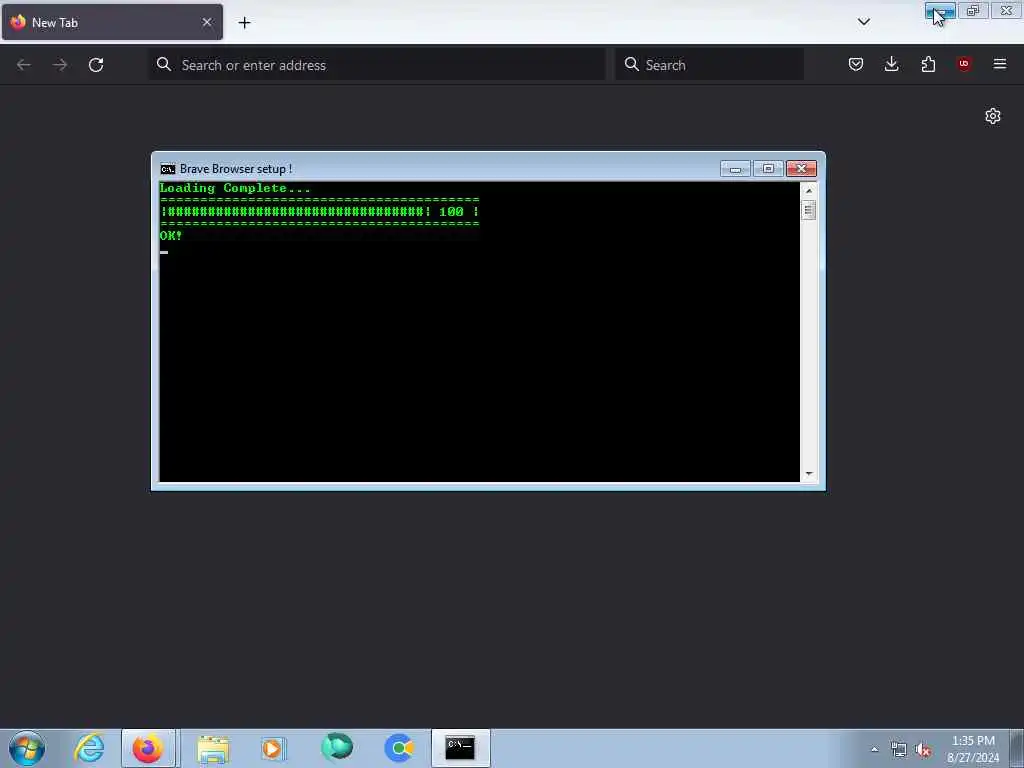Click the 'Loading Complete...' console text

pyautogui.click(x=235, y=188)
